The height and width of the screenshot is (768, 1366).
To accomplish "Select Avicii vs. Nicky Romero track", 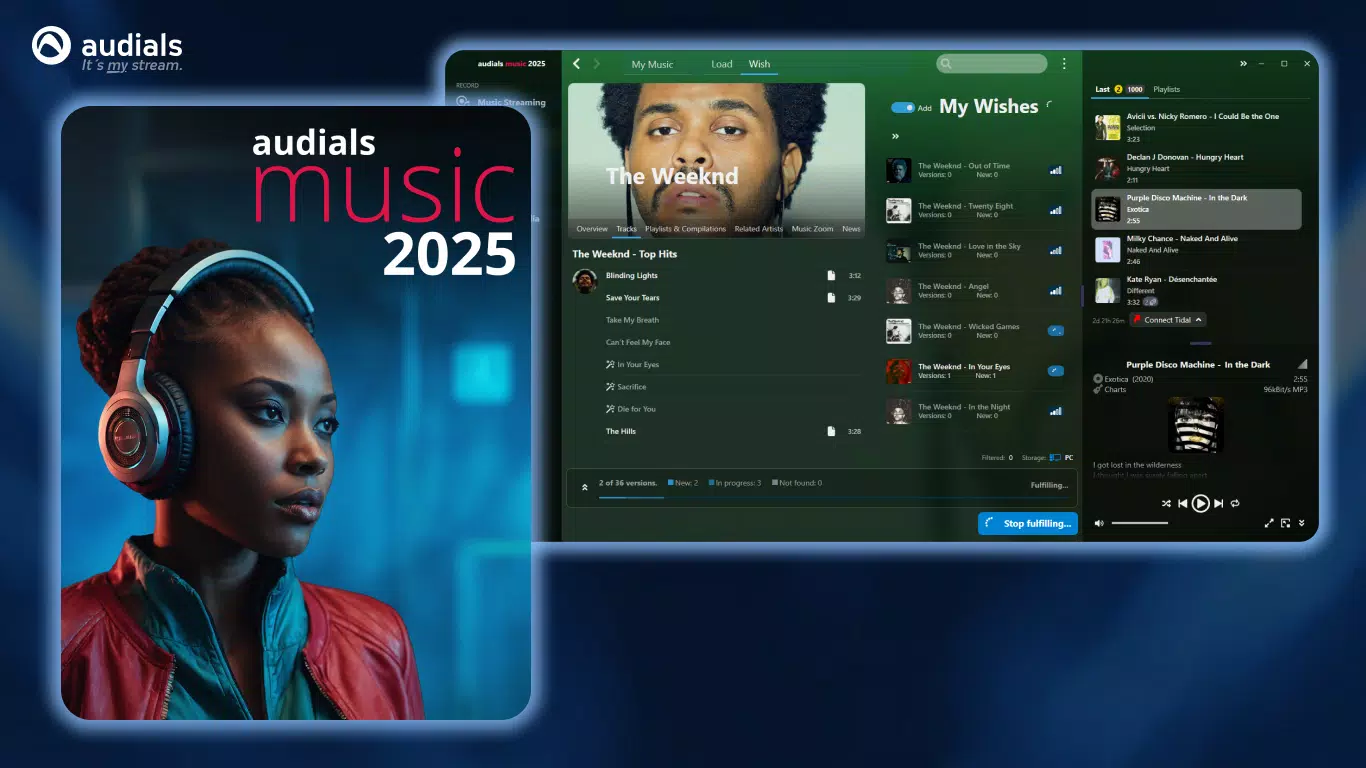I will (x=1197, y=128).
